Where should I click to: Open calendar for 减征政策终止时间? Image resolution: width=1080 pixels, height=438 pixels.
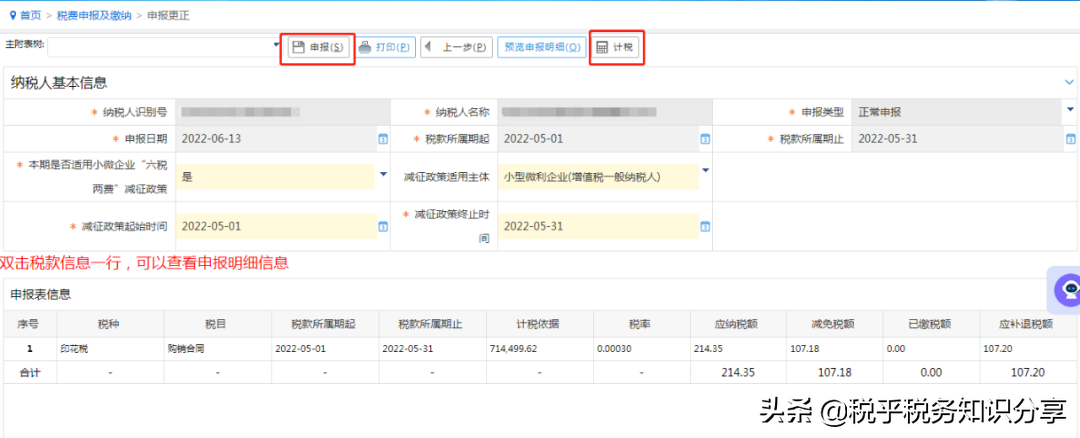pos(705,226)
